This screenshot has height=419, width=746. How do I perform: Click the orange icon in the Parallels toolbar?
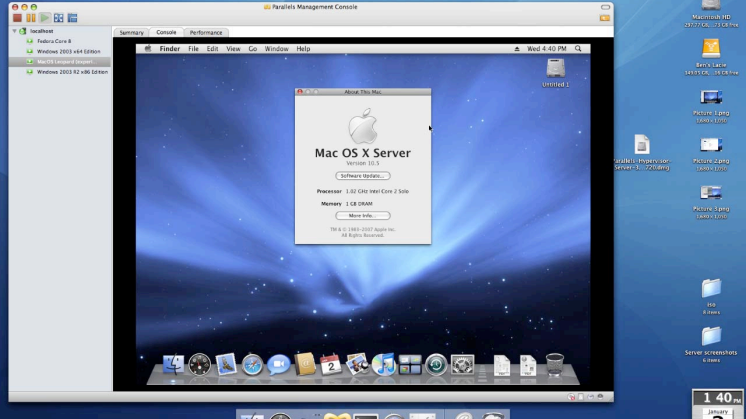(605, 18)
